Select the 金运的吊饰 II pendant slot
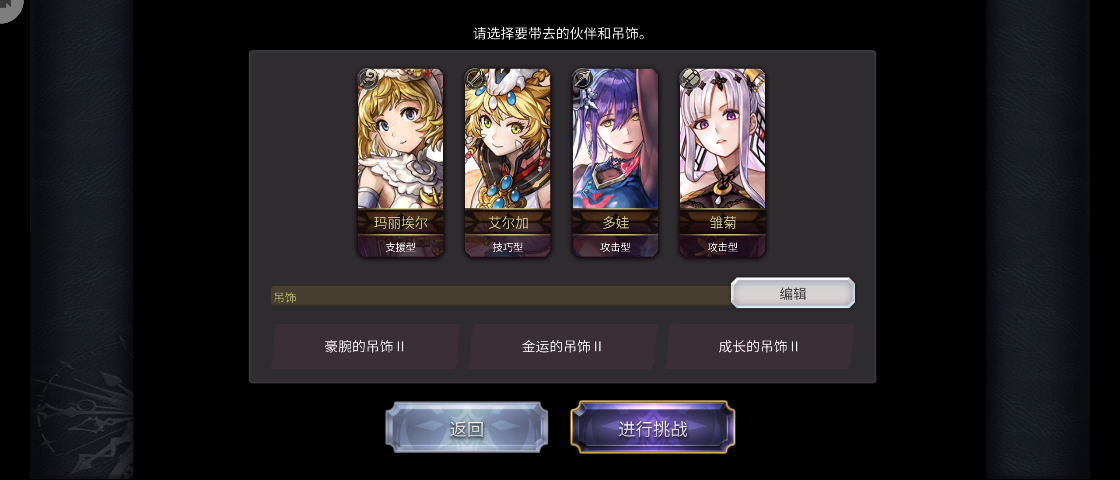 click(562, 346)
